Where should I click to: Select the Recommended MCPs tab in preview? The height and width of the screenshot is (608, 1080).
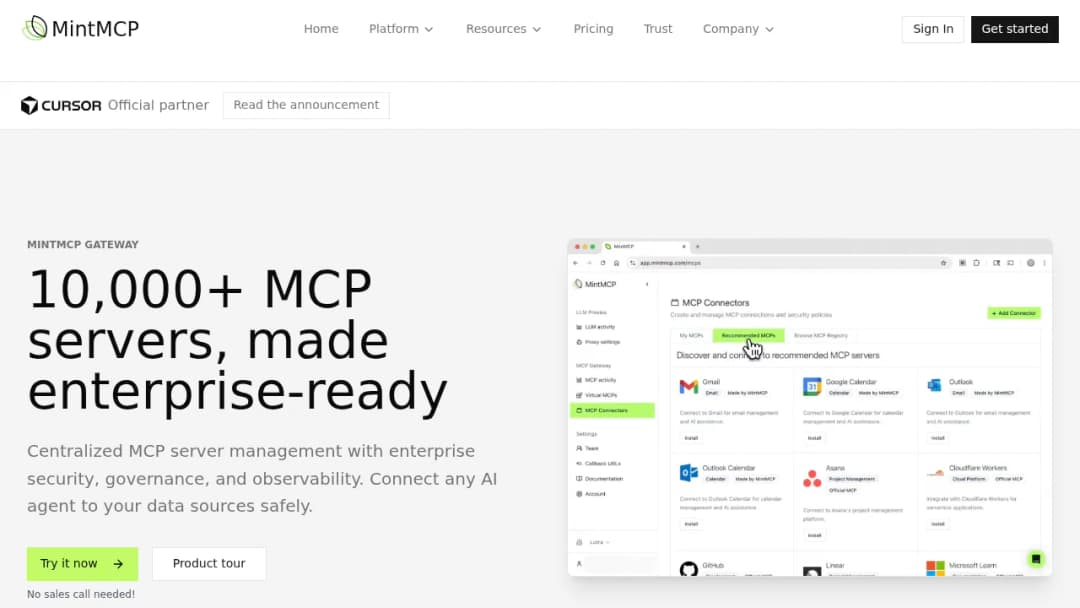[x=748, y=335]
